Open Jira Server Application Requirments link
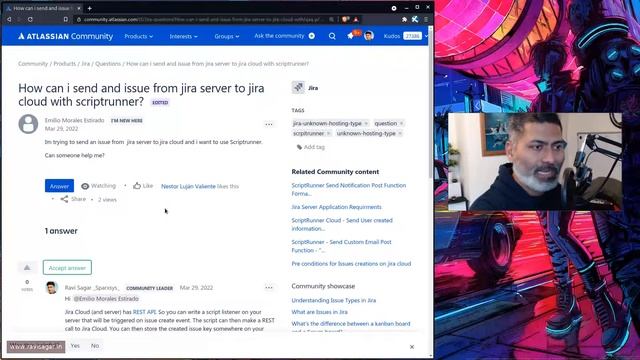 [336, 207]
